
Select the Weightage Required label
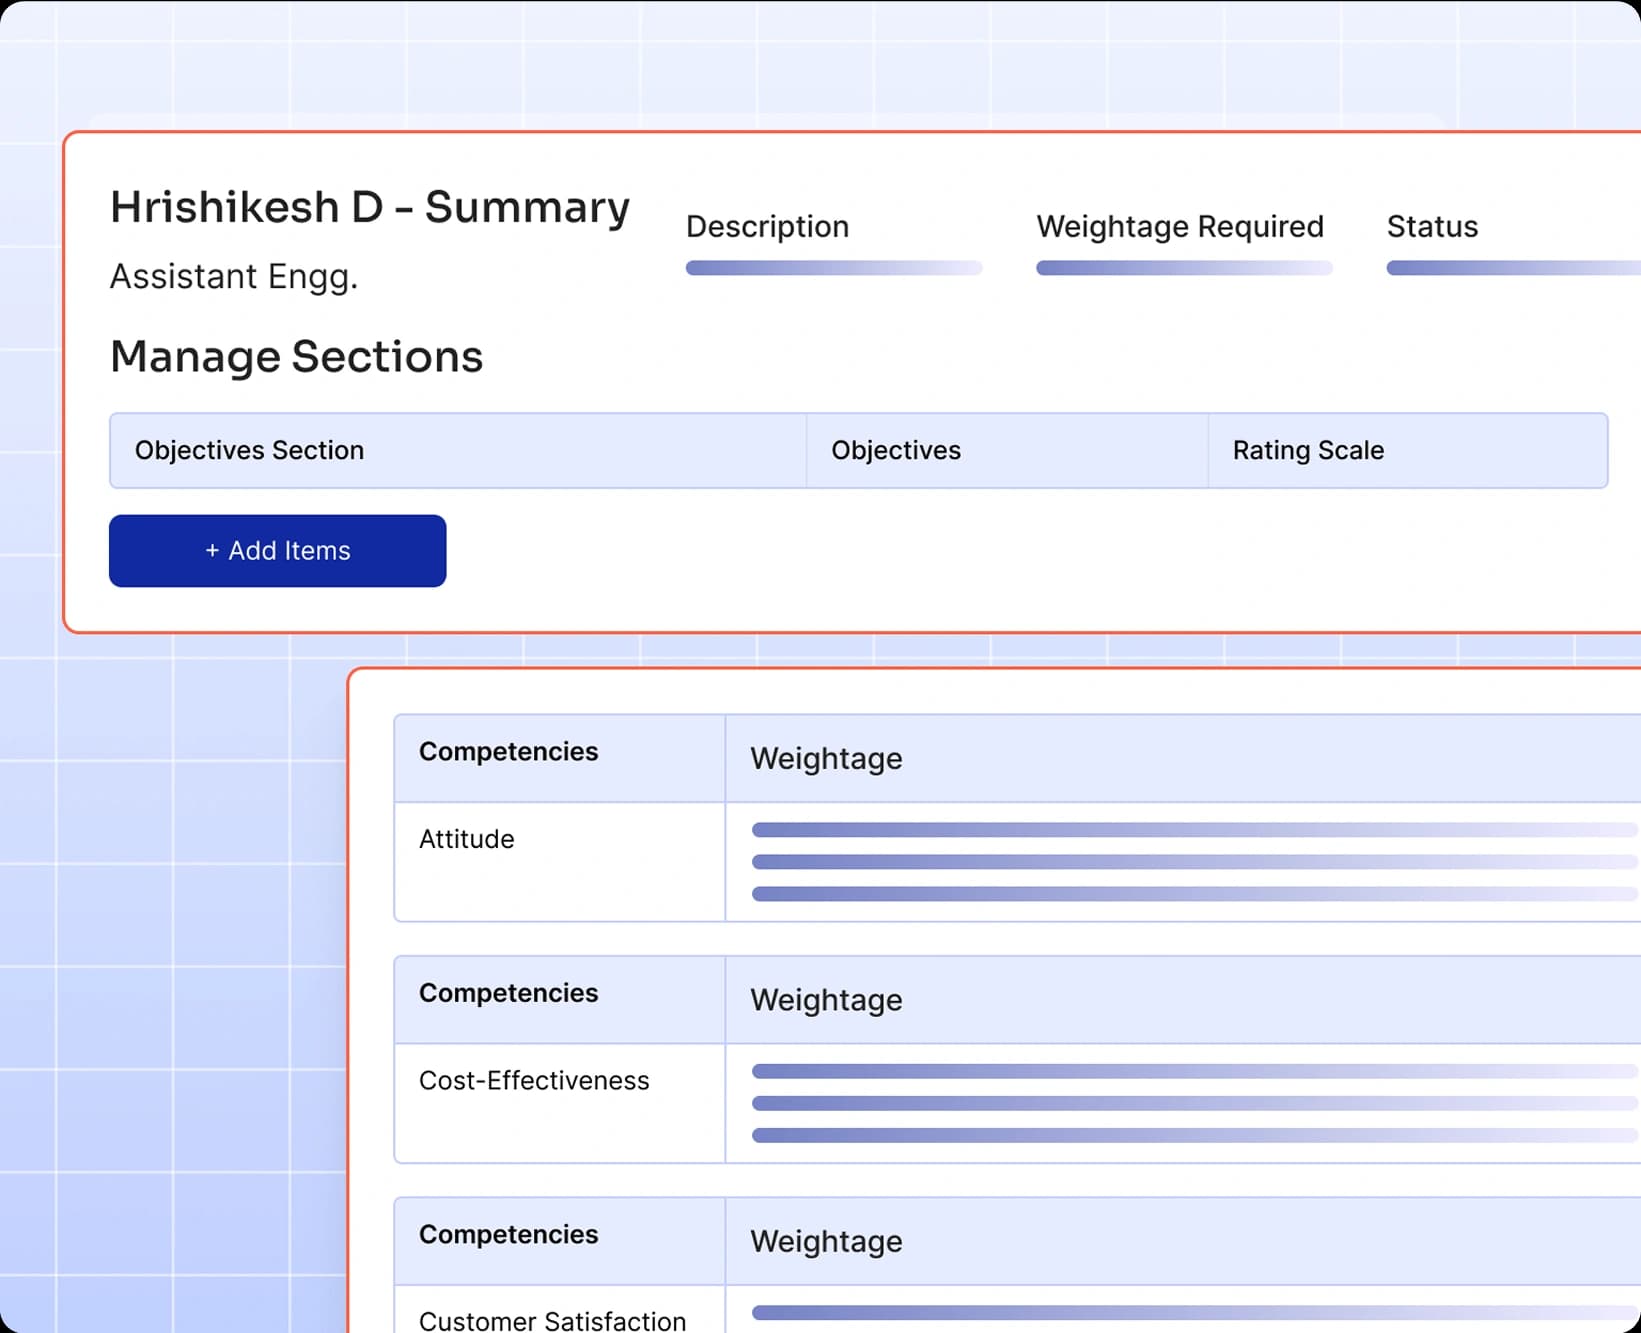pyautogui.click(x=1180, y=227)
